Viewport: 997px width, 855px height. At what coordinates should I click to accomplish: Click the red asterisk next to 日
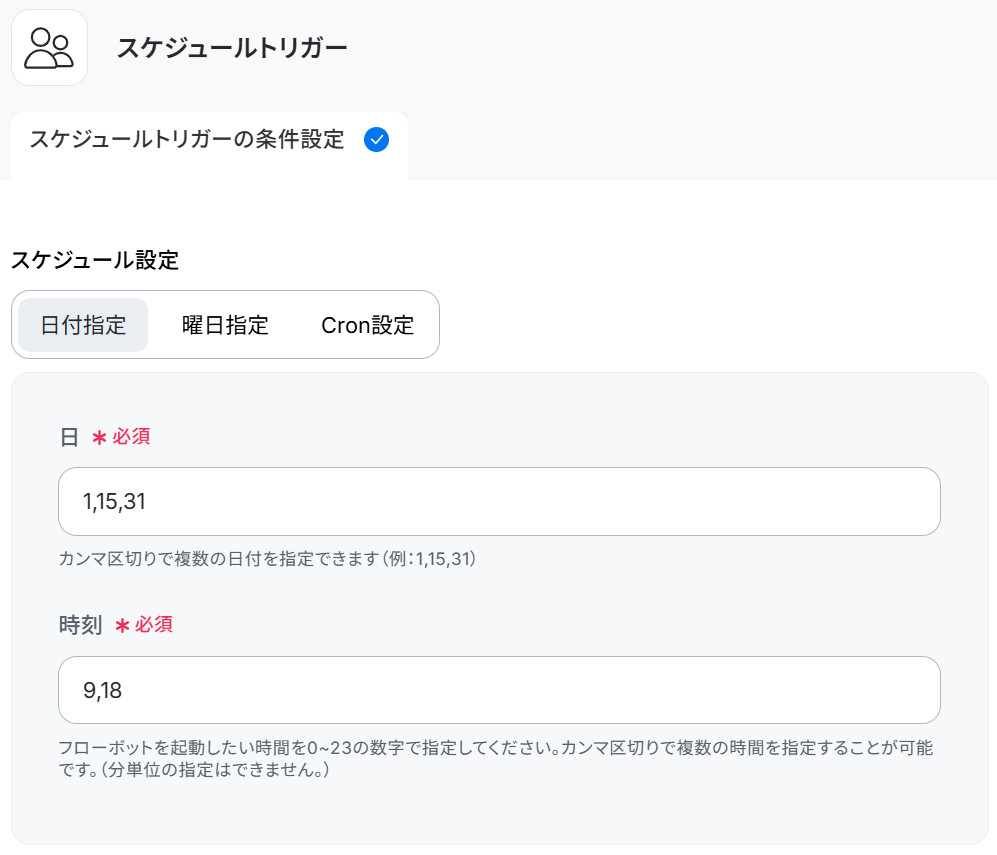point(99,438)
